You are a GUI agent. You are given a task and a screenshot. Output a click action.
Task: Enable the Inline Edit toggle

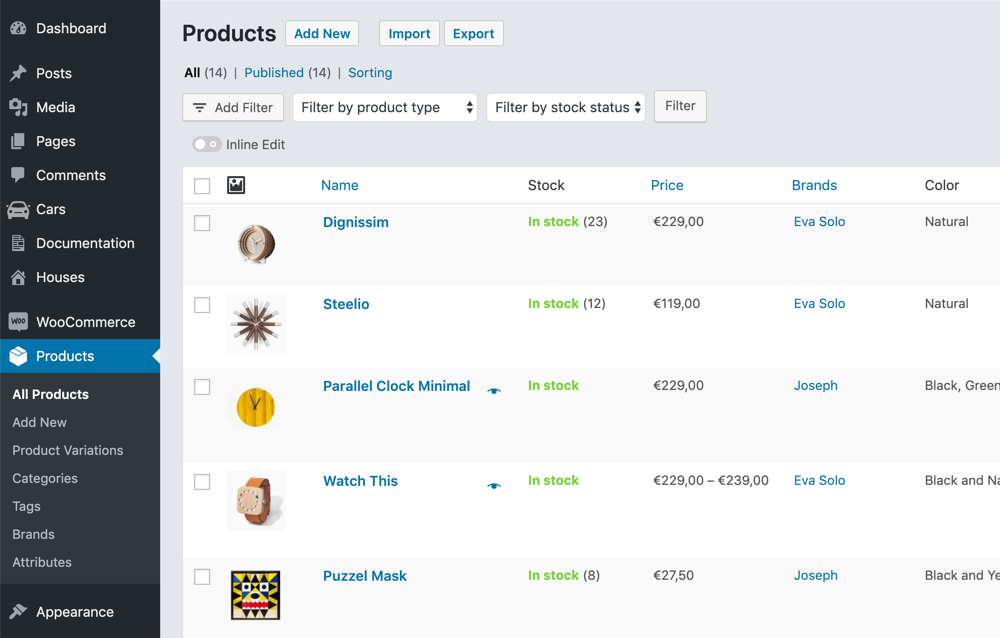[207, 145]
